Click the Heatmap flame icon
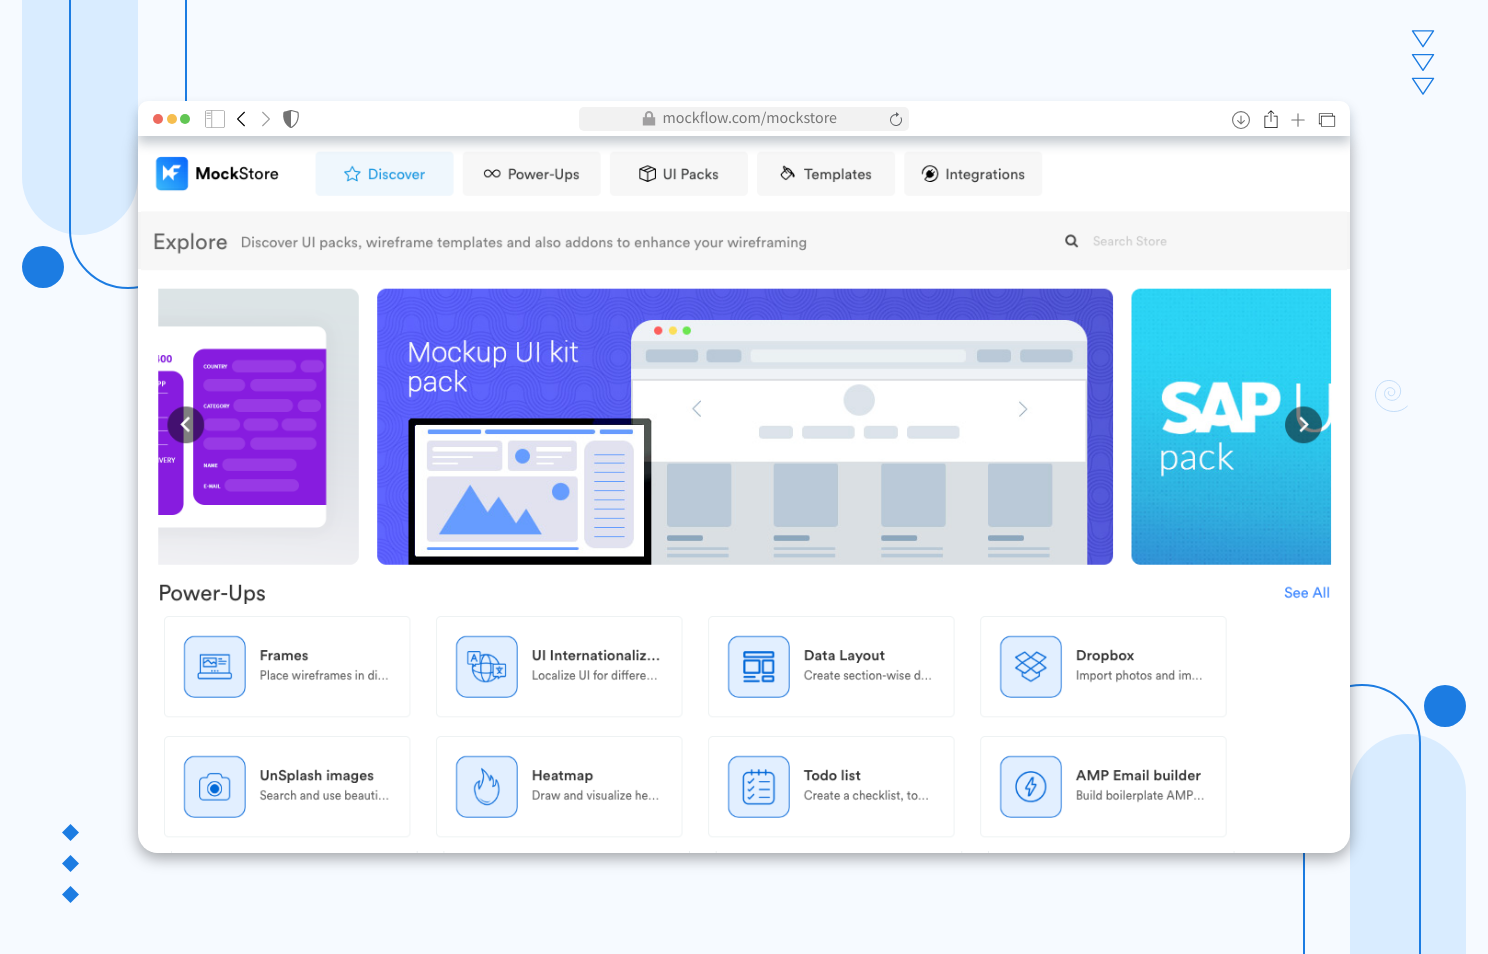The image size is (1488, 954). (x=487, y=787)
